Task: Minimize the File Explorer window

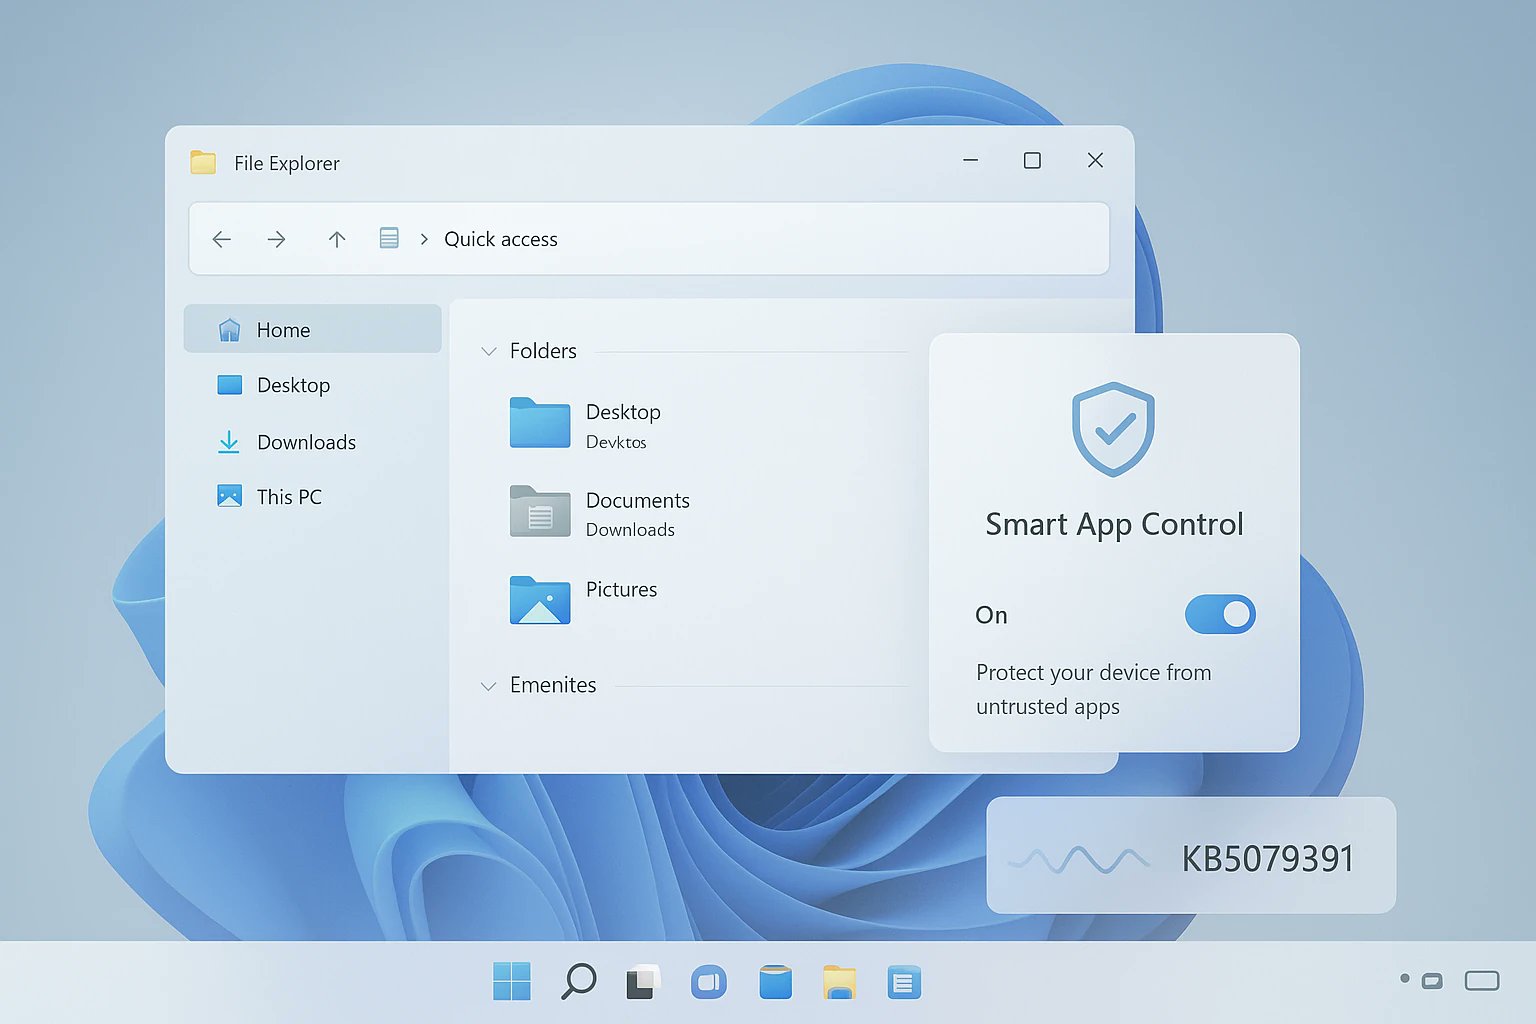Action: (970, 160)
